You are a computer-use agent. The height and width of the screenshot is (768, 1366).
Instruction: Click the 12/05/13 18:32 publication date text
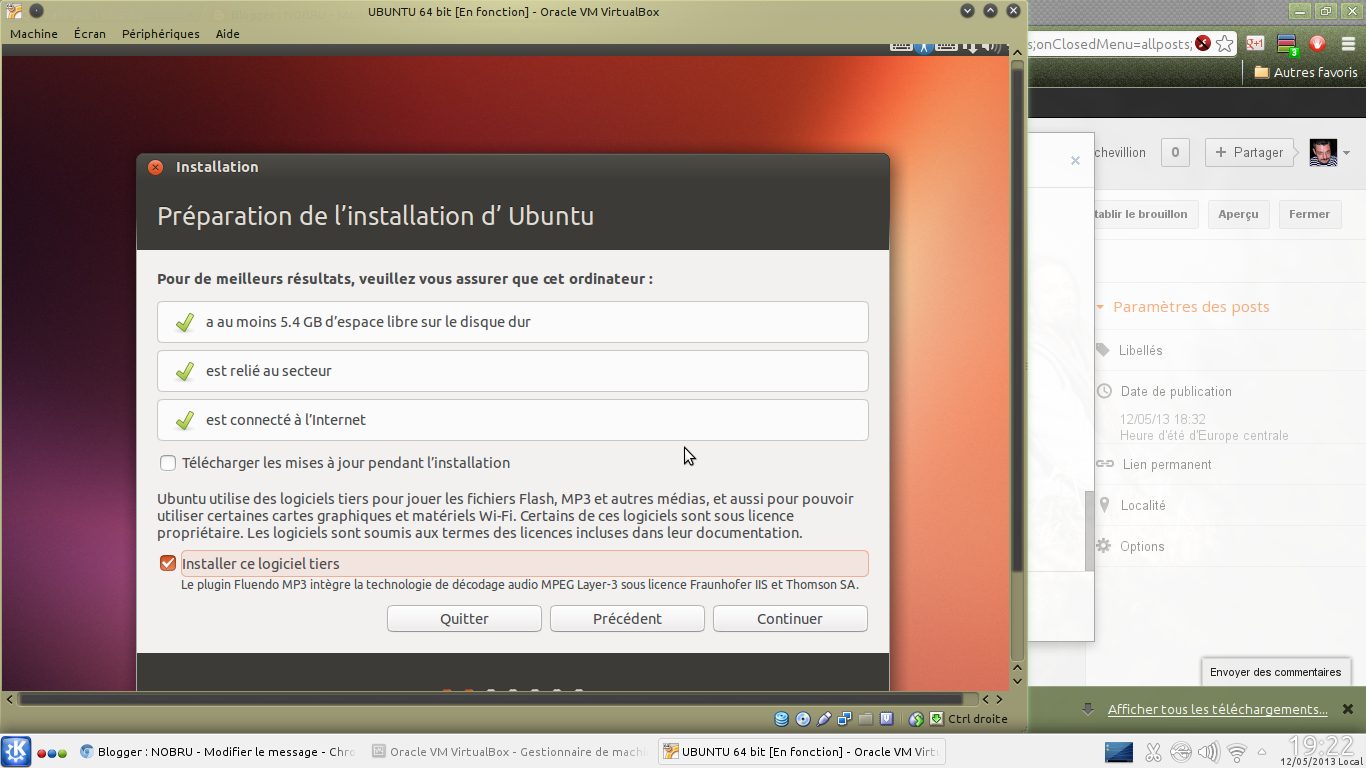pyautogui.click(x=1163, y=420)
